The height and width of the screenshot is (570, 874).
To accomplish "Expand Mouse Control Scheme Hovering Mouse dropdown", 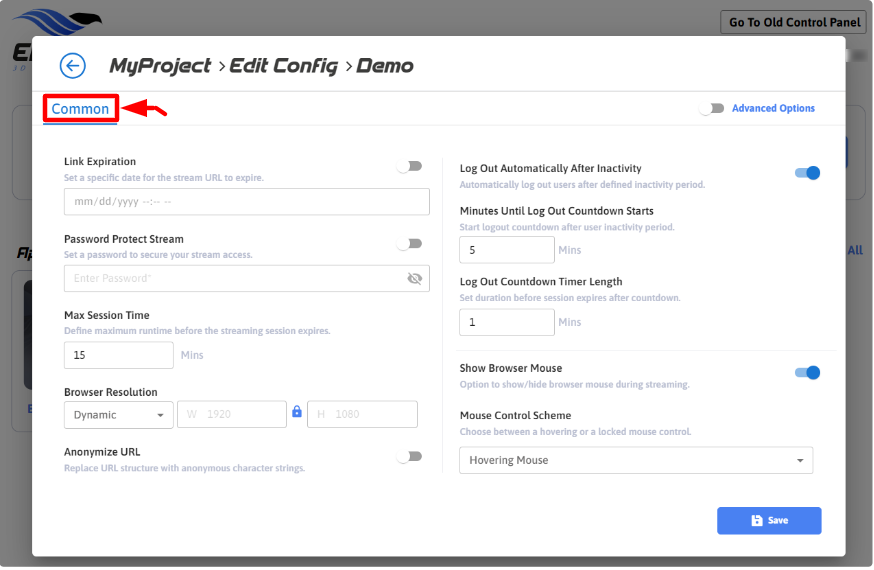I will click(x=636, y=460).
